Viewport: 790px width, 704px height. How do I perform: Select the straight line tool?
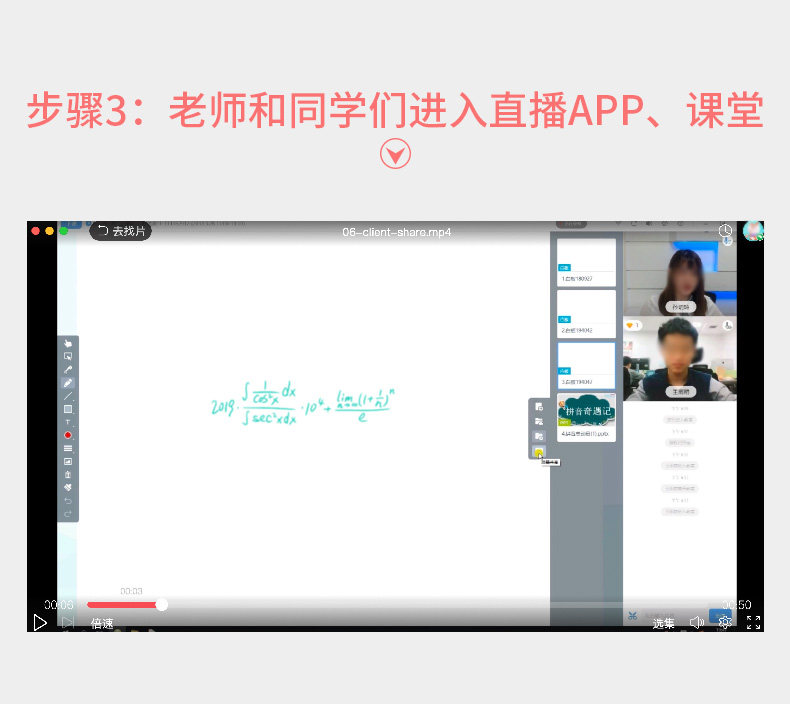point(68,396)
